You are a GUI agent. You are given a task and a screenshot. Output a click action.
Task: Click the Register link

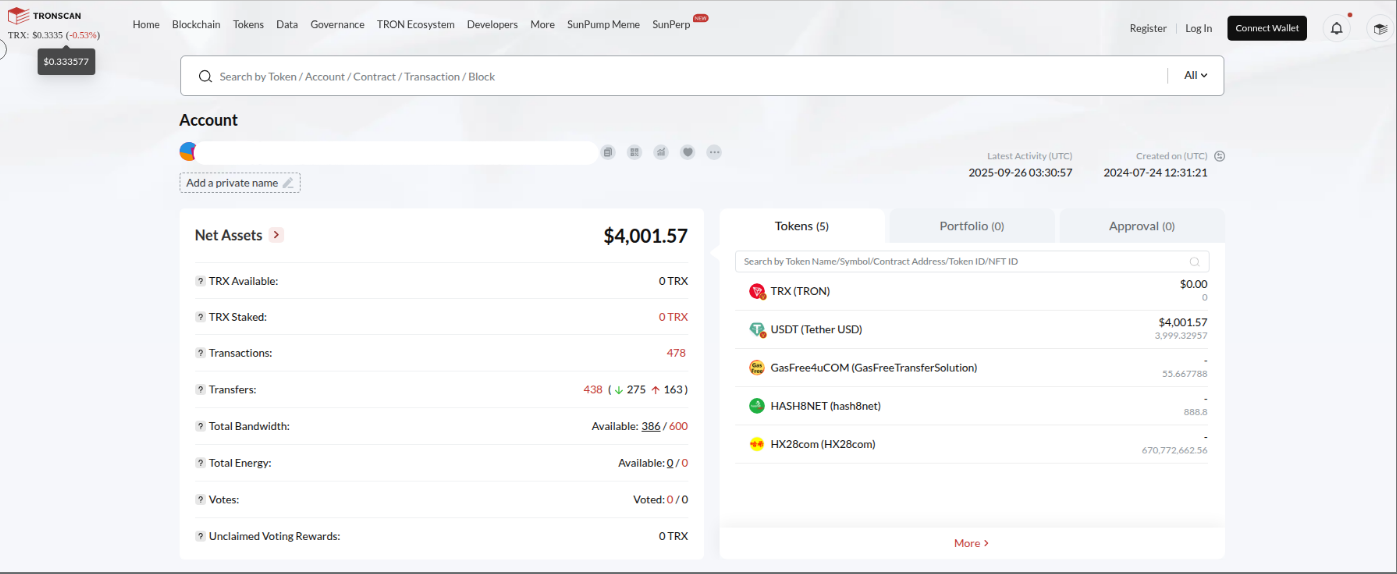(x=1148, y=28)
